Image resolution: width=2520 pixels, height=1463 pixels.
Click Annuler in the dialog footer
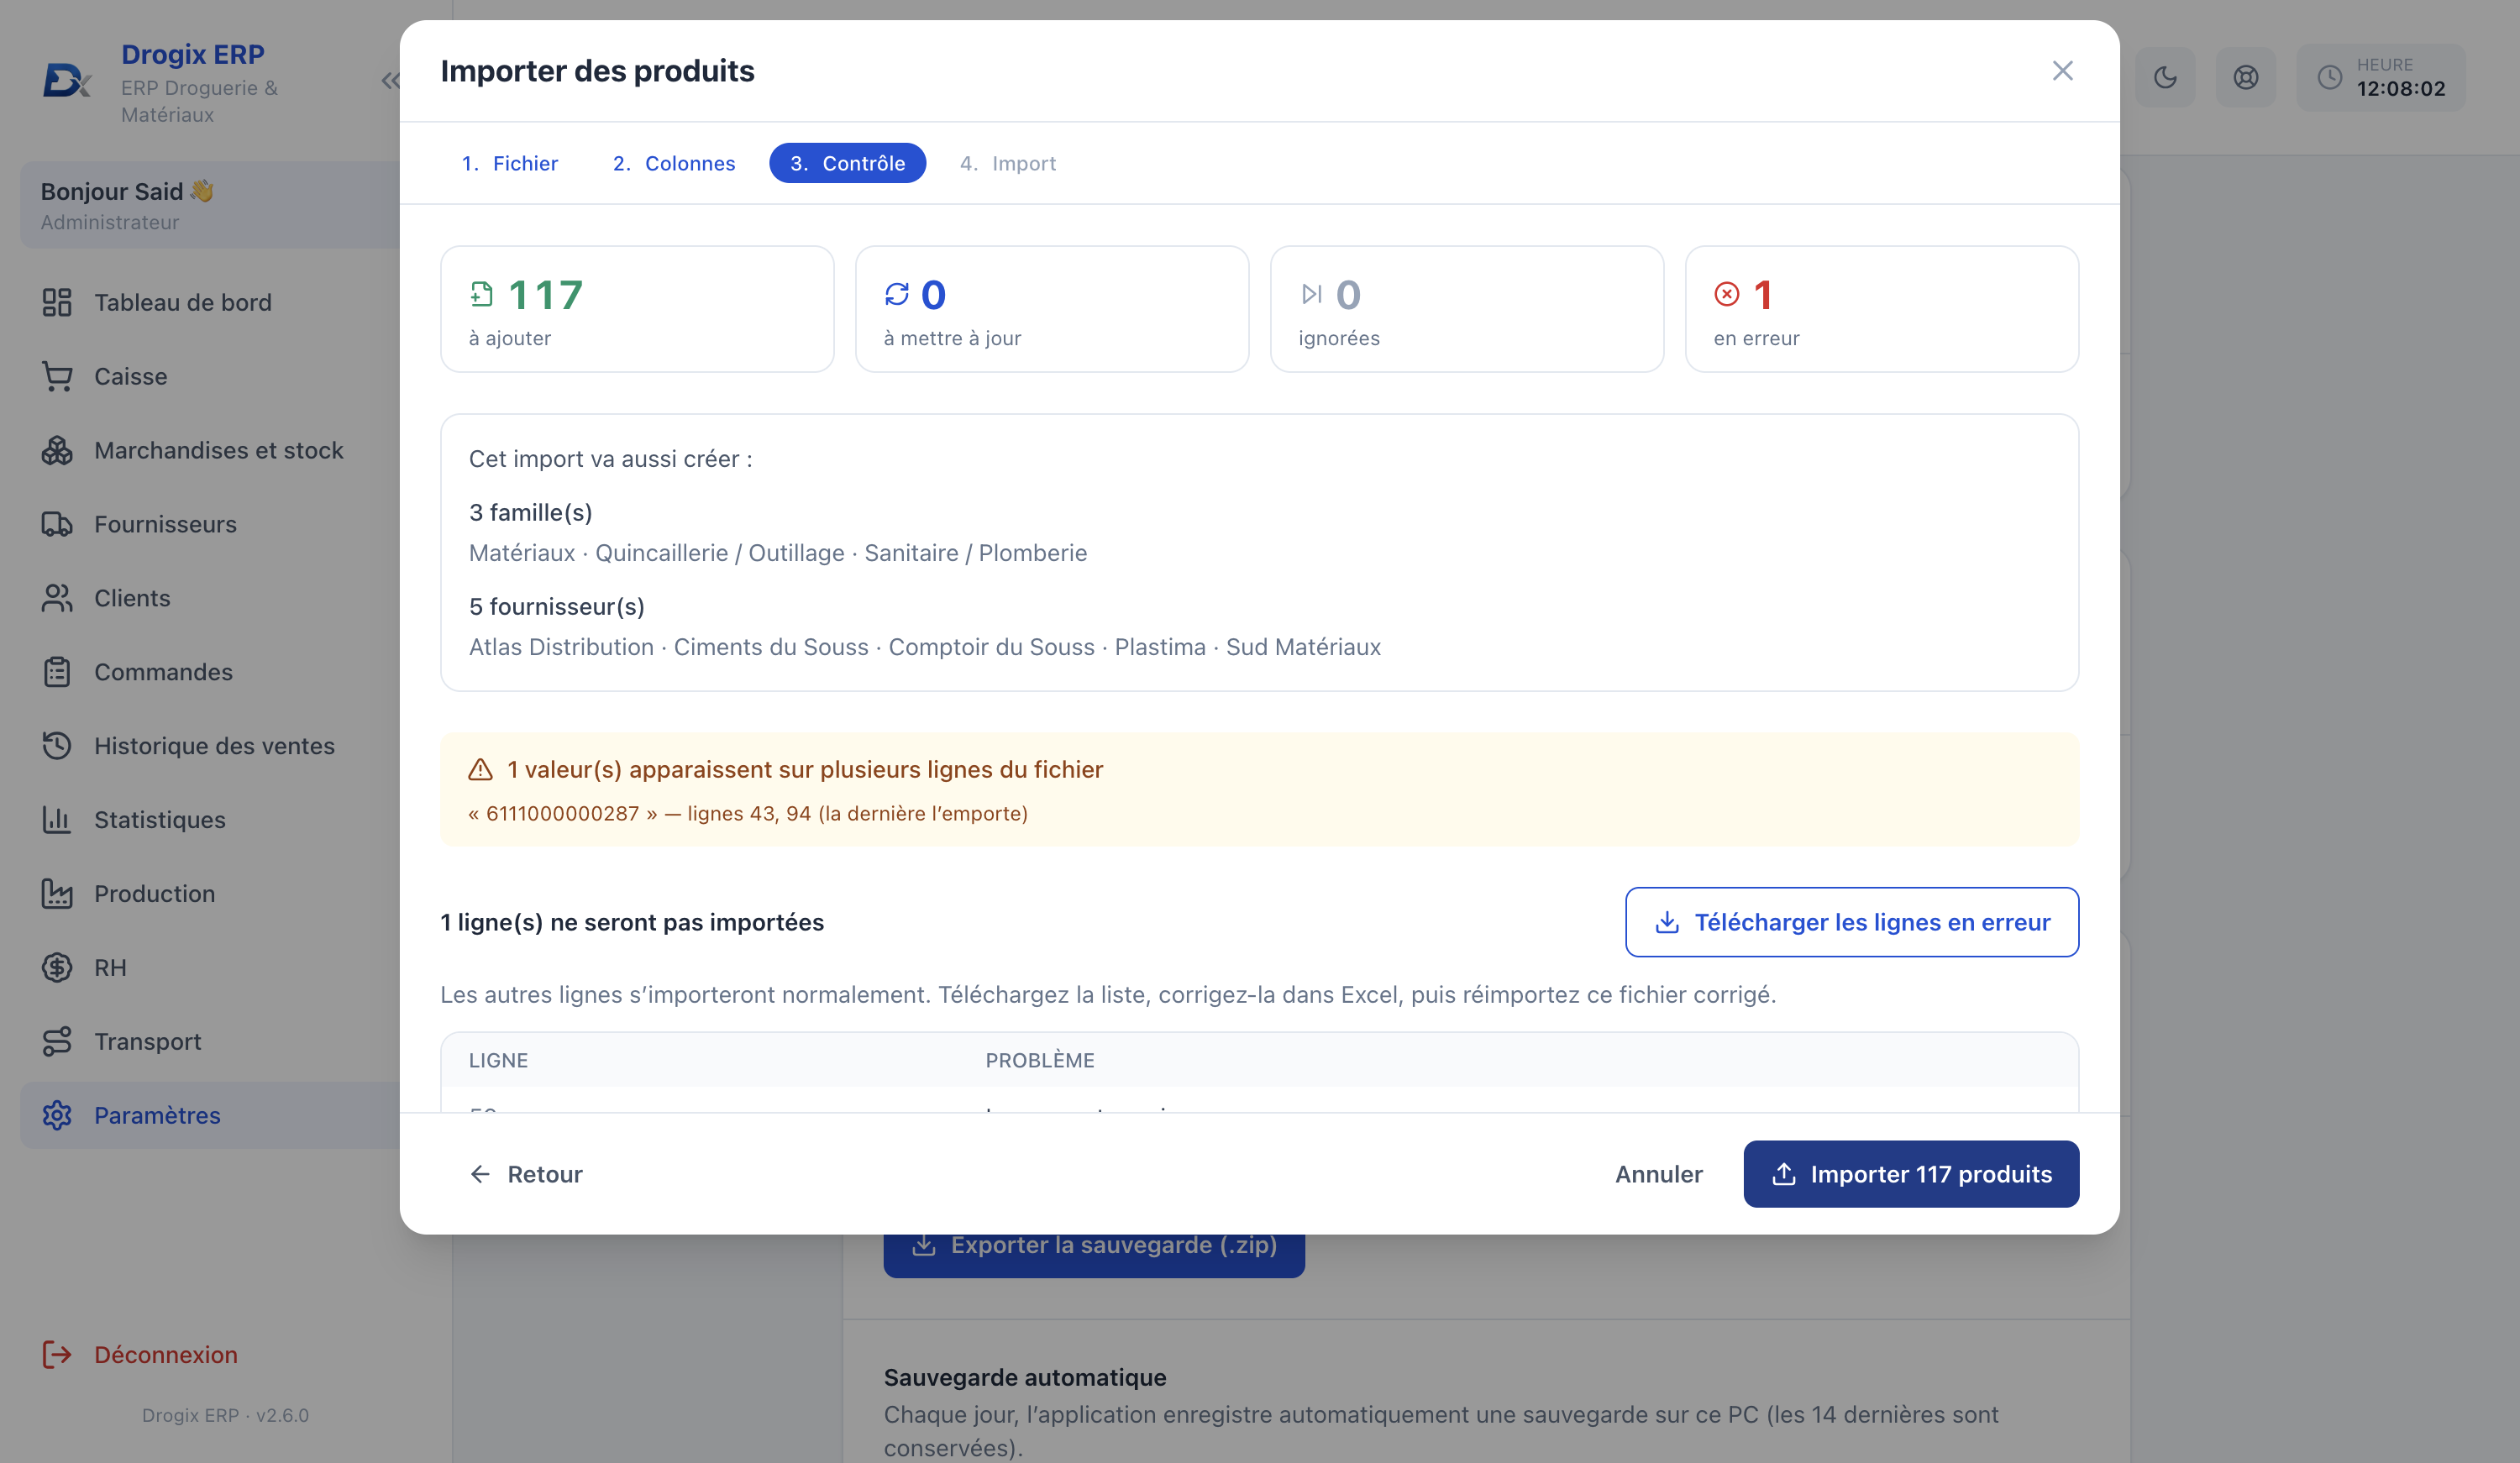[x=1658, y=1174]
